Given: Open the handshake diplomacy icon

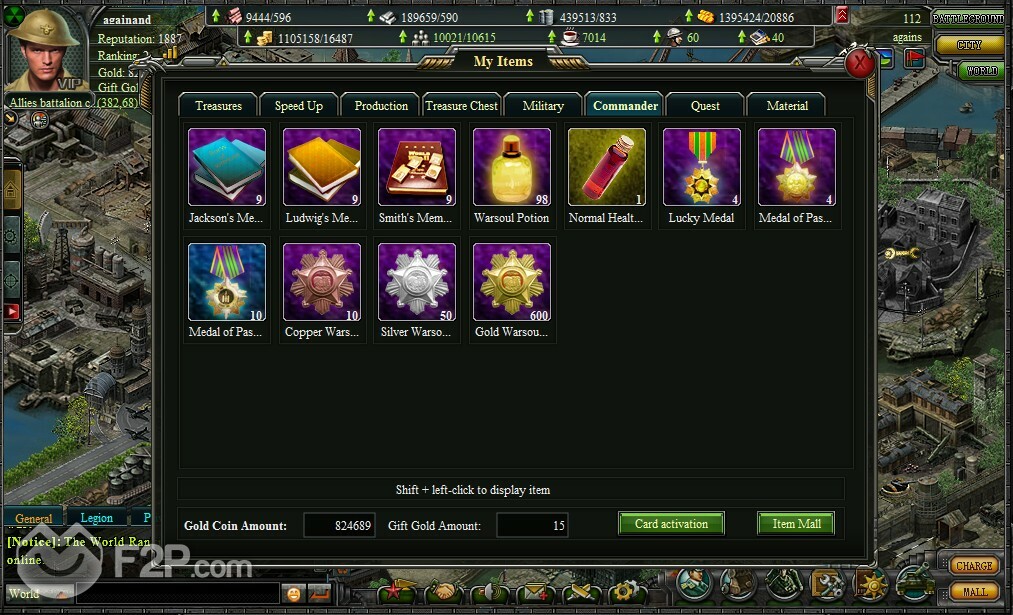Looking at the screenshot, I should (444, 592).
